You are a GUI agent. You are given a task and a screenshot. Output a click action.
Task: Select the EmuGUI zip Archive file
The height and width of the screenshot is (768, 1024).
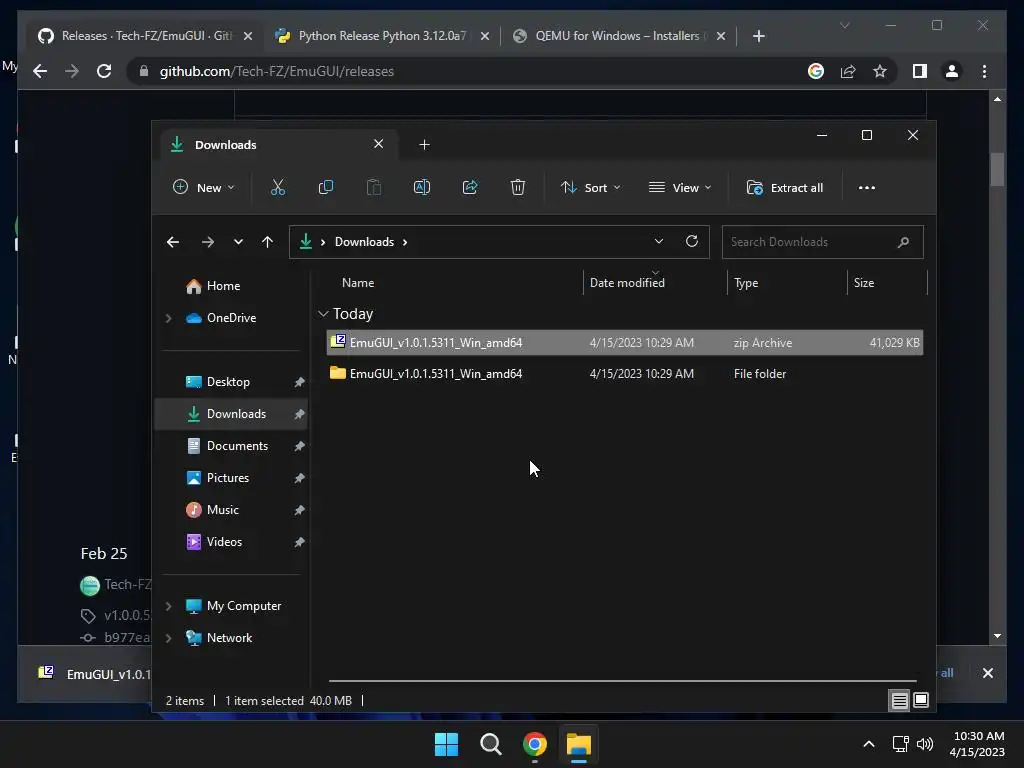pyautogui.click(x=624, y=343)
